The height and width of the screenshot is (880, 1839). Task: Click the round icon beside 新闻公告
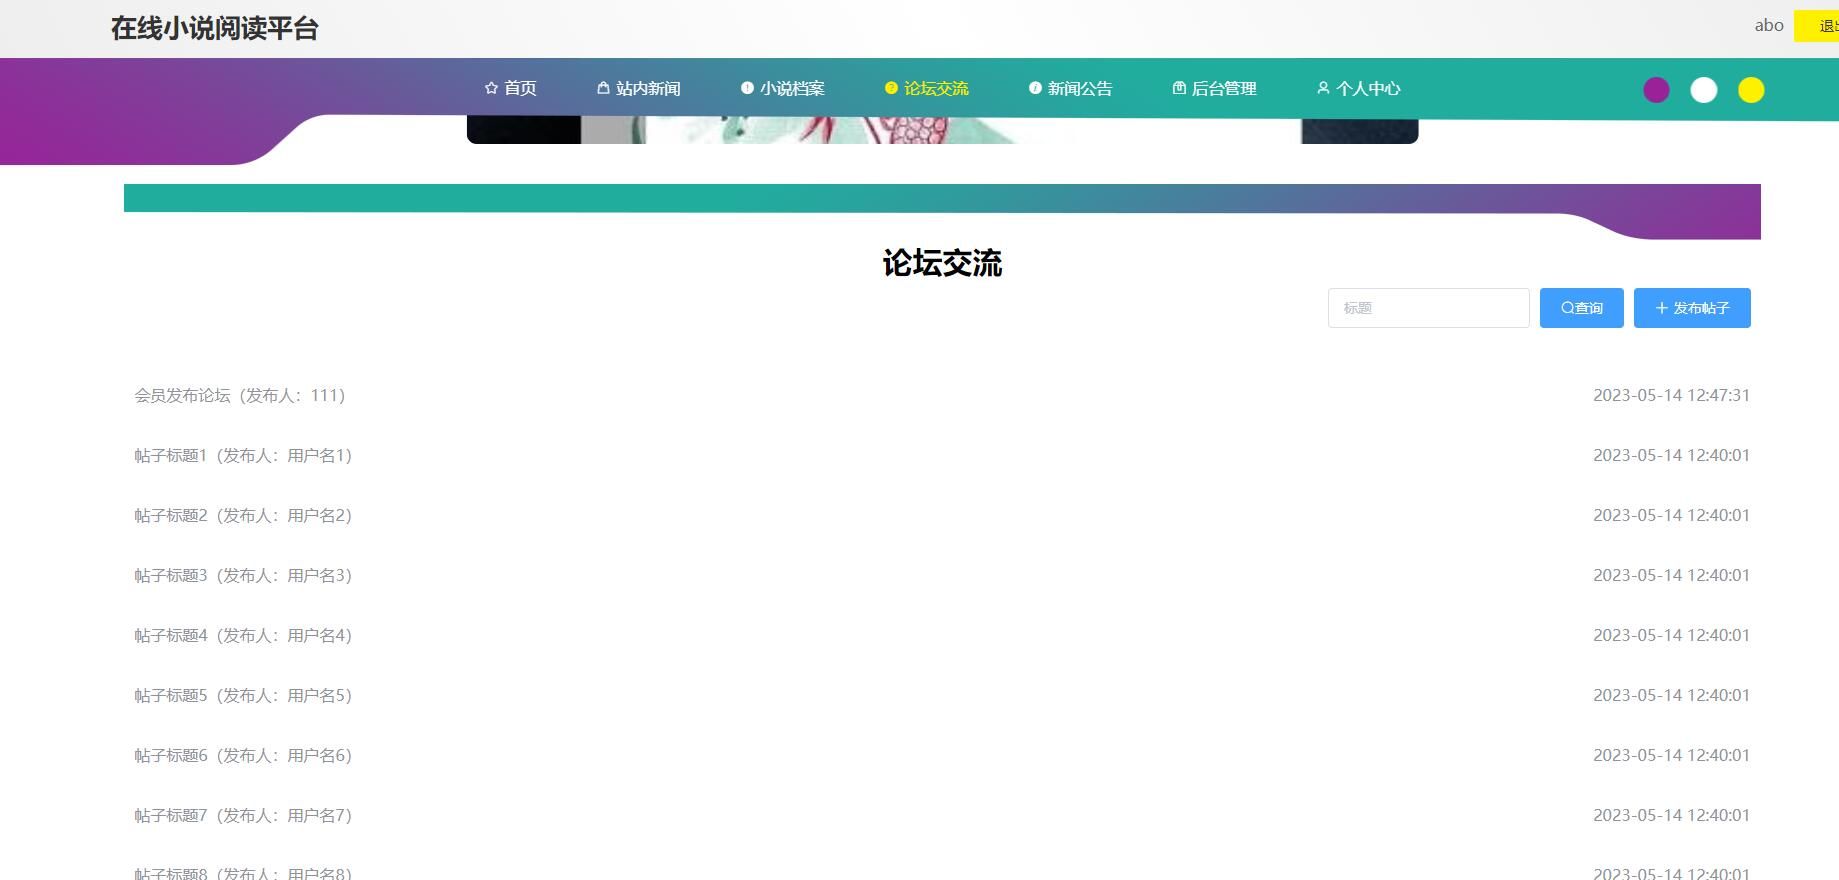point(1035,88)
